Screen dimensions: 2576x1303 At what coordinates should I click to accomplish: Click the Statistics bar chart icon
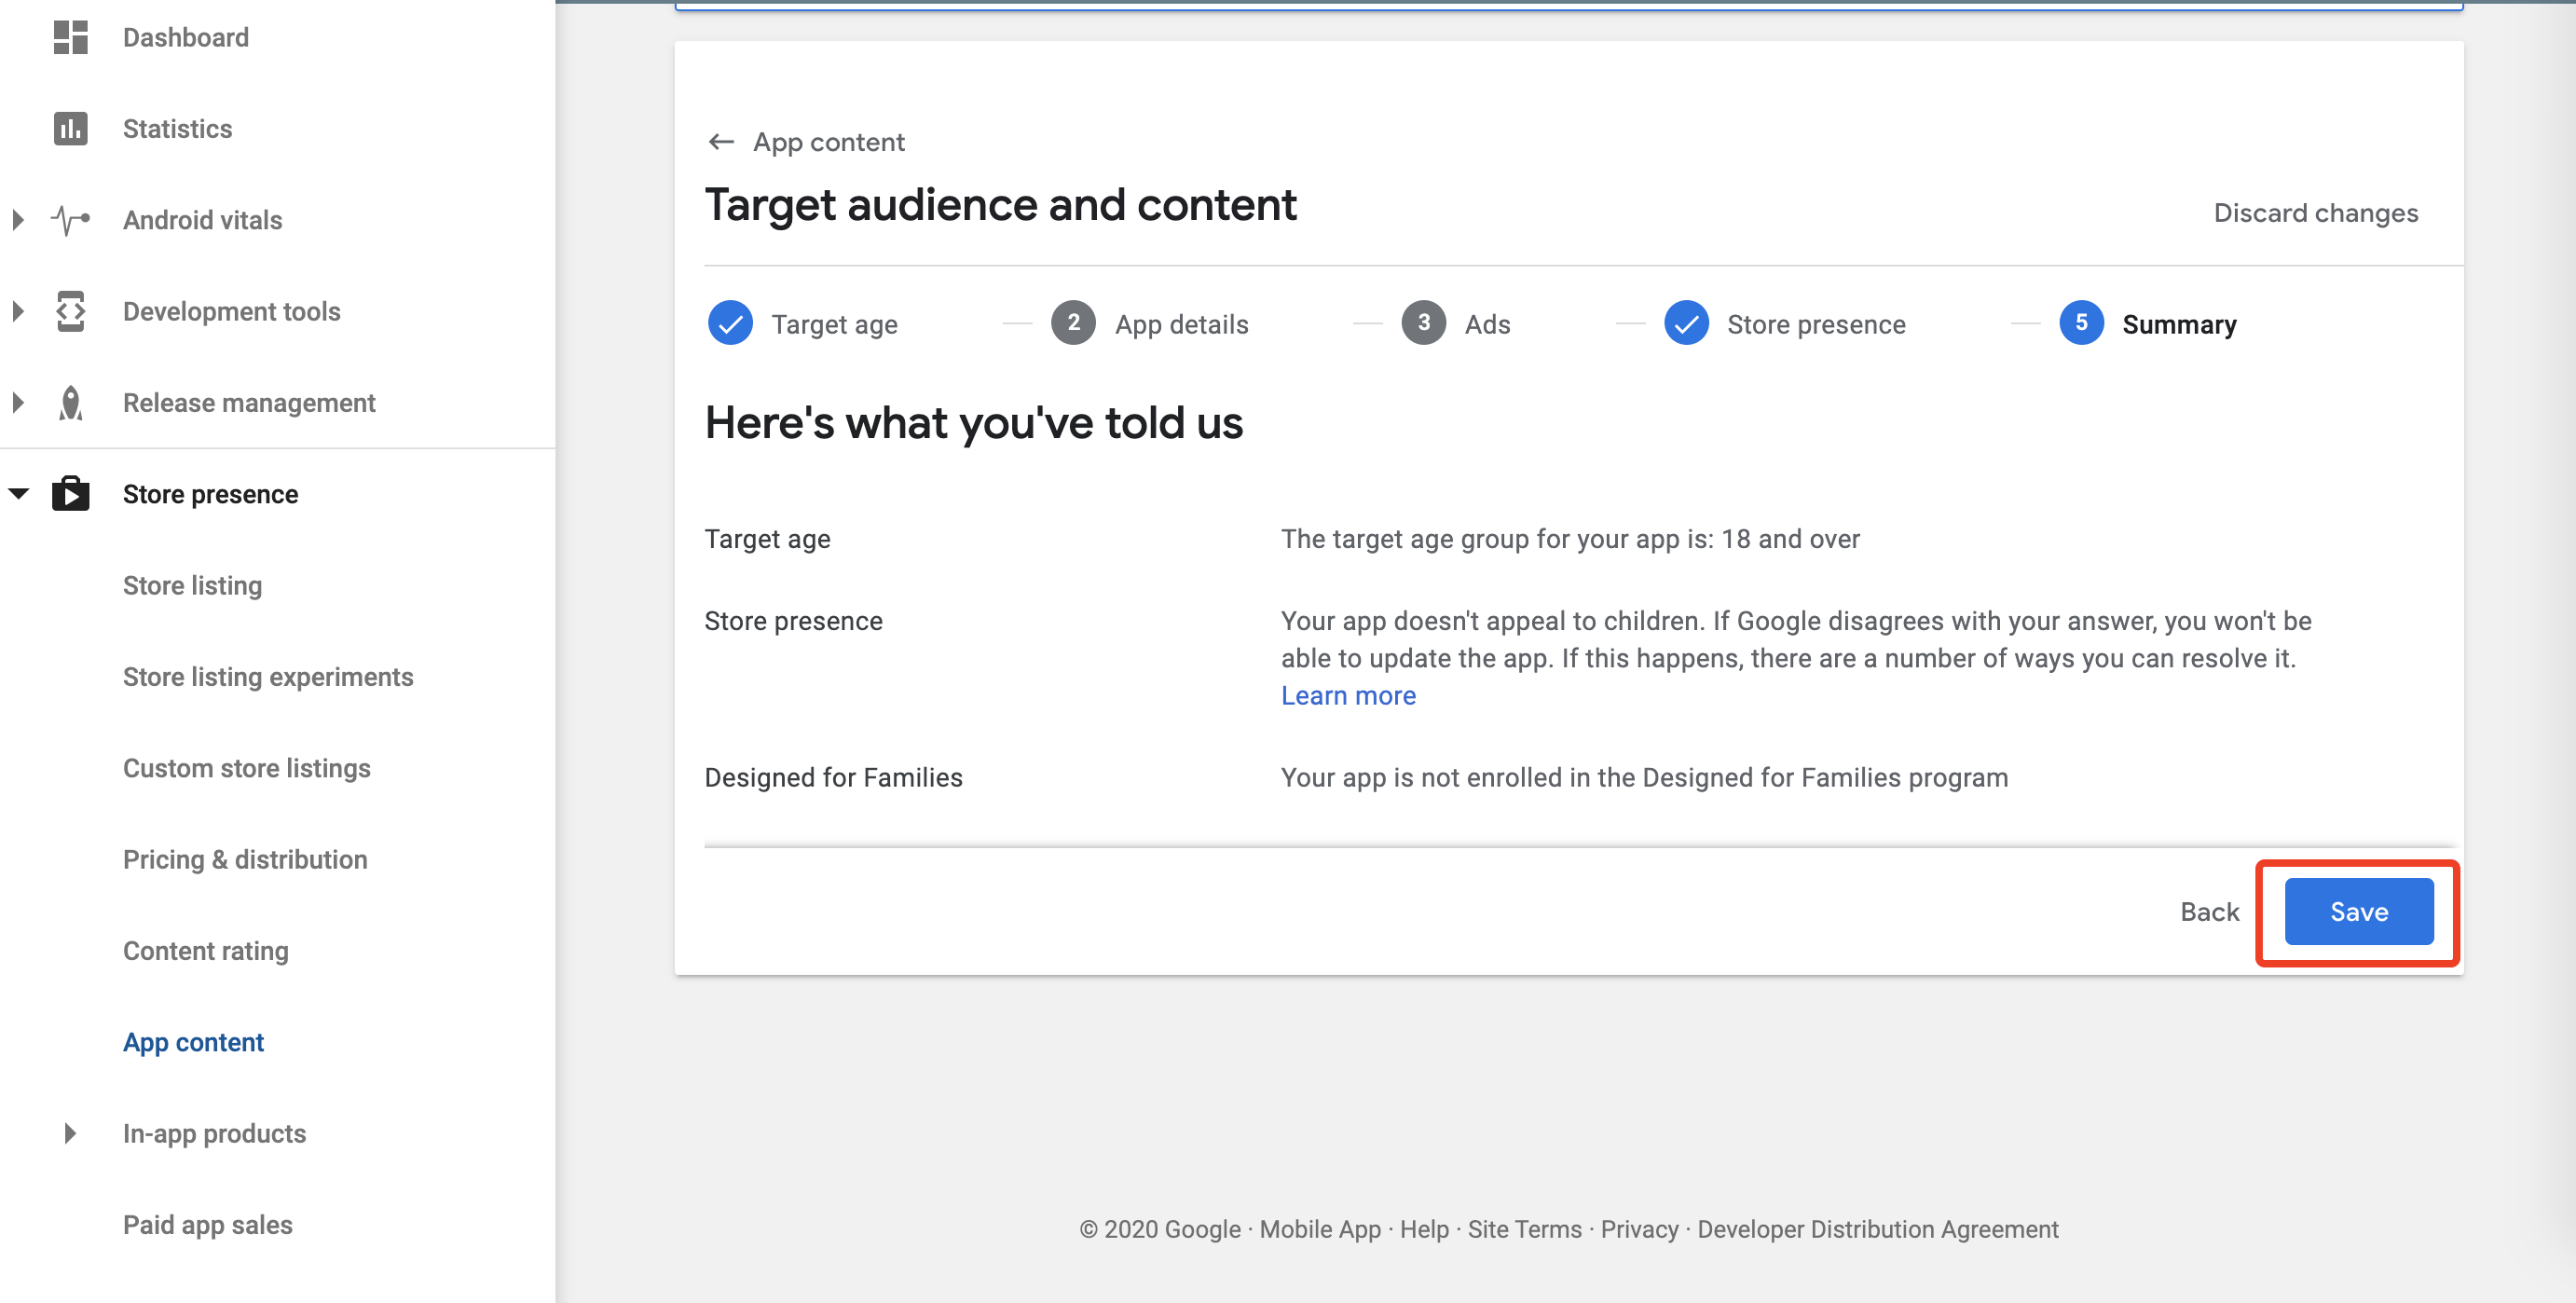(x=70, y=129)
